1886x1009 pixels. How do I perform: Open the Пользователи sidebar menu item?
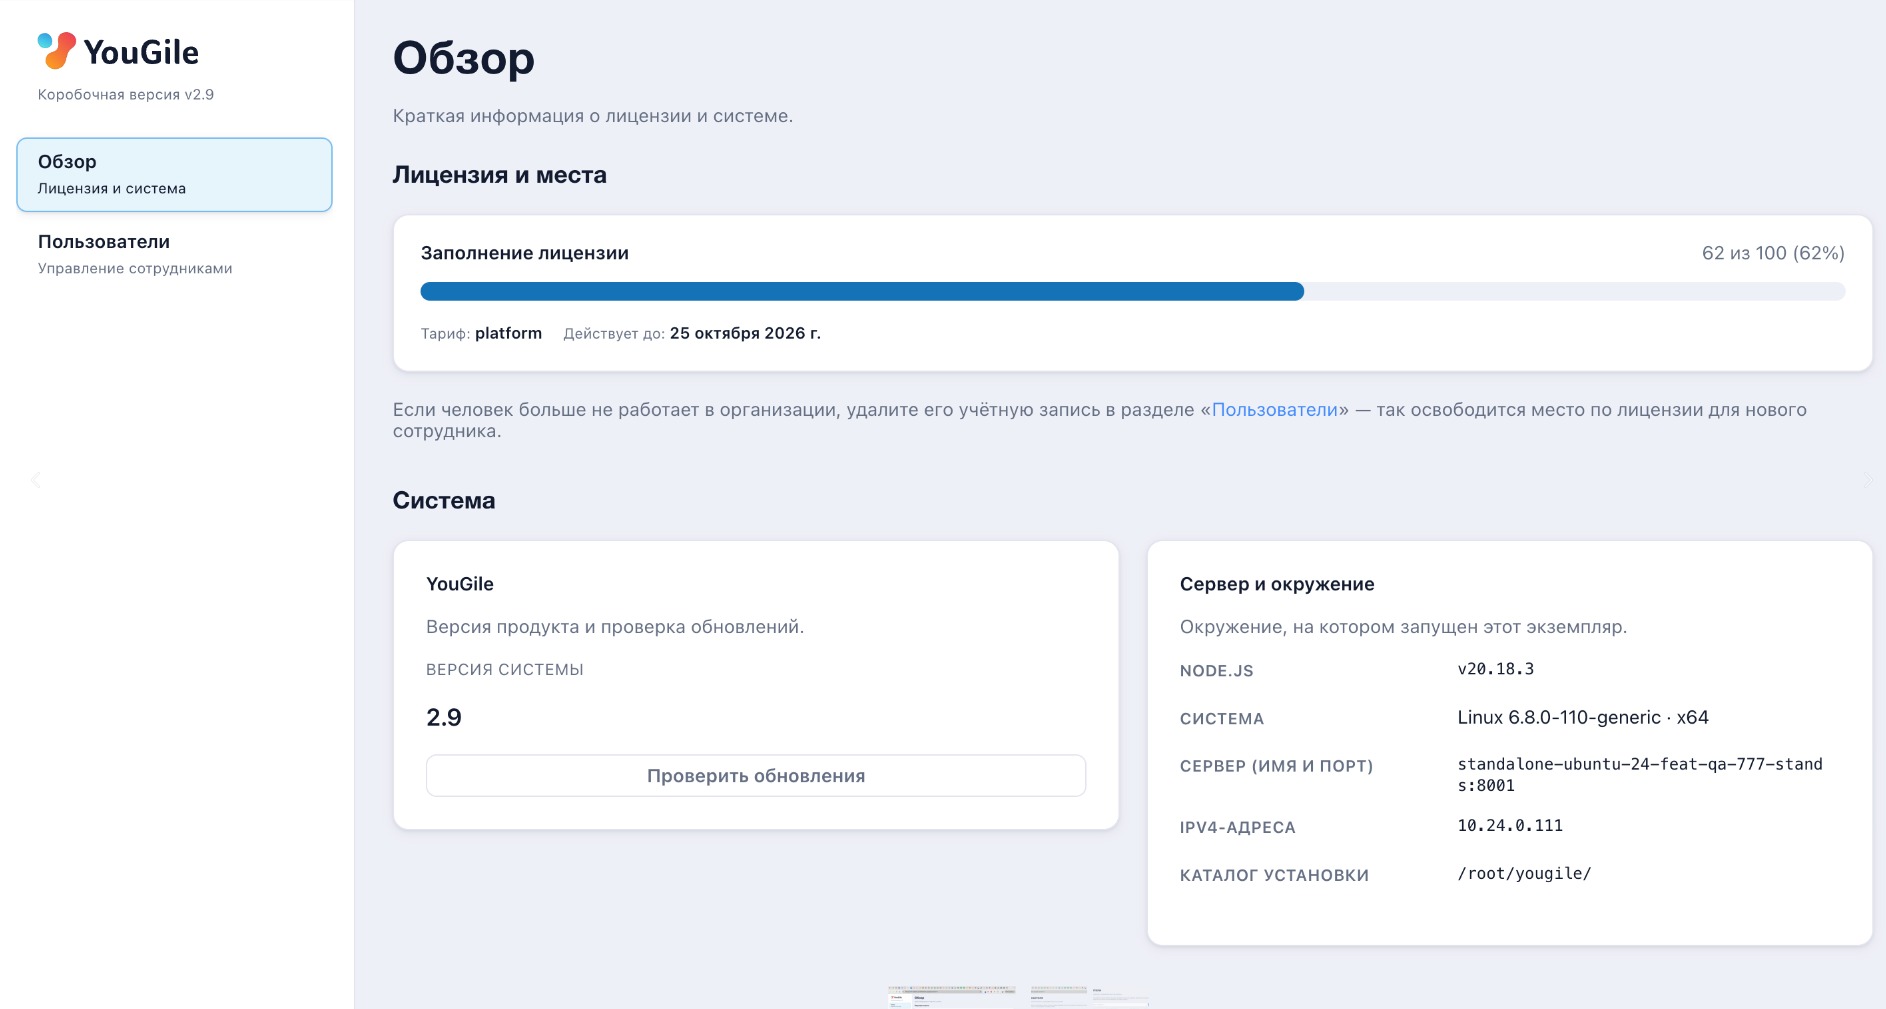[x=174, y=254]
